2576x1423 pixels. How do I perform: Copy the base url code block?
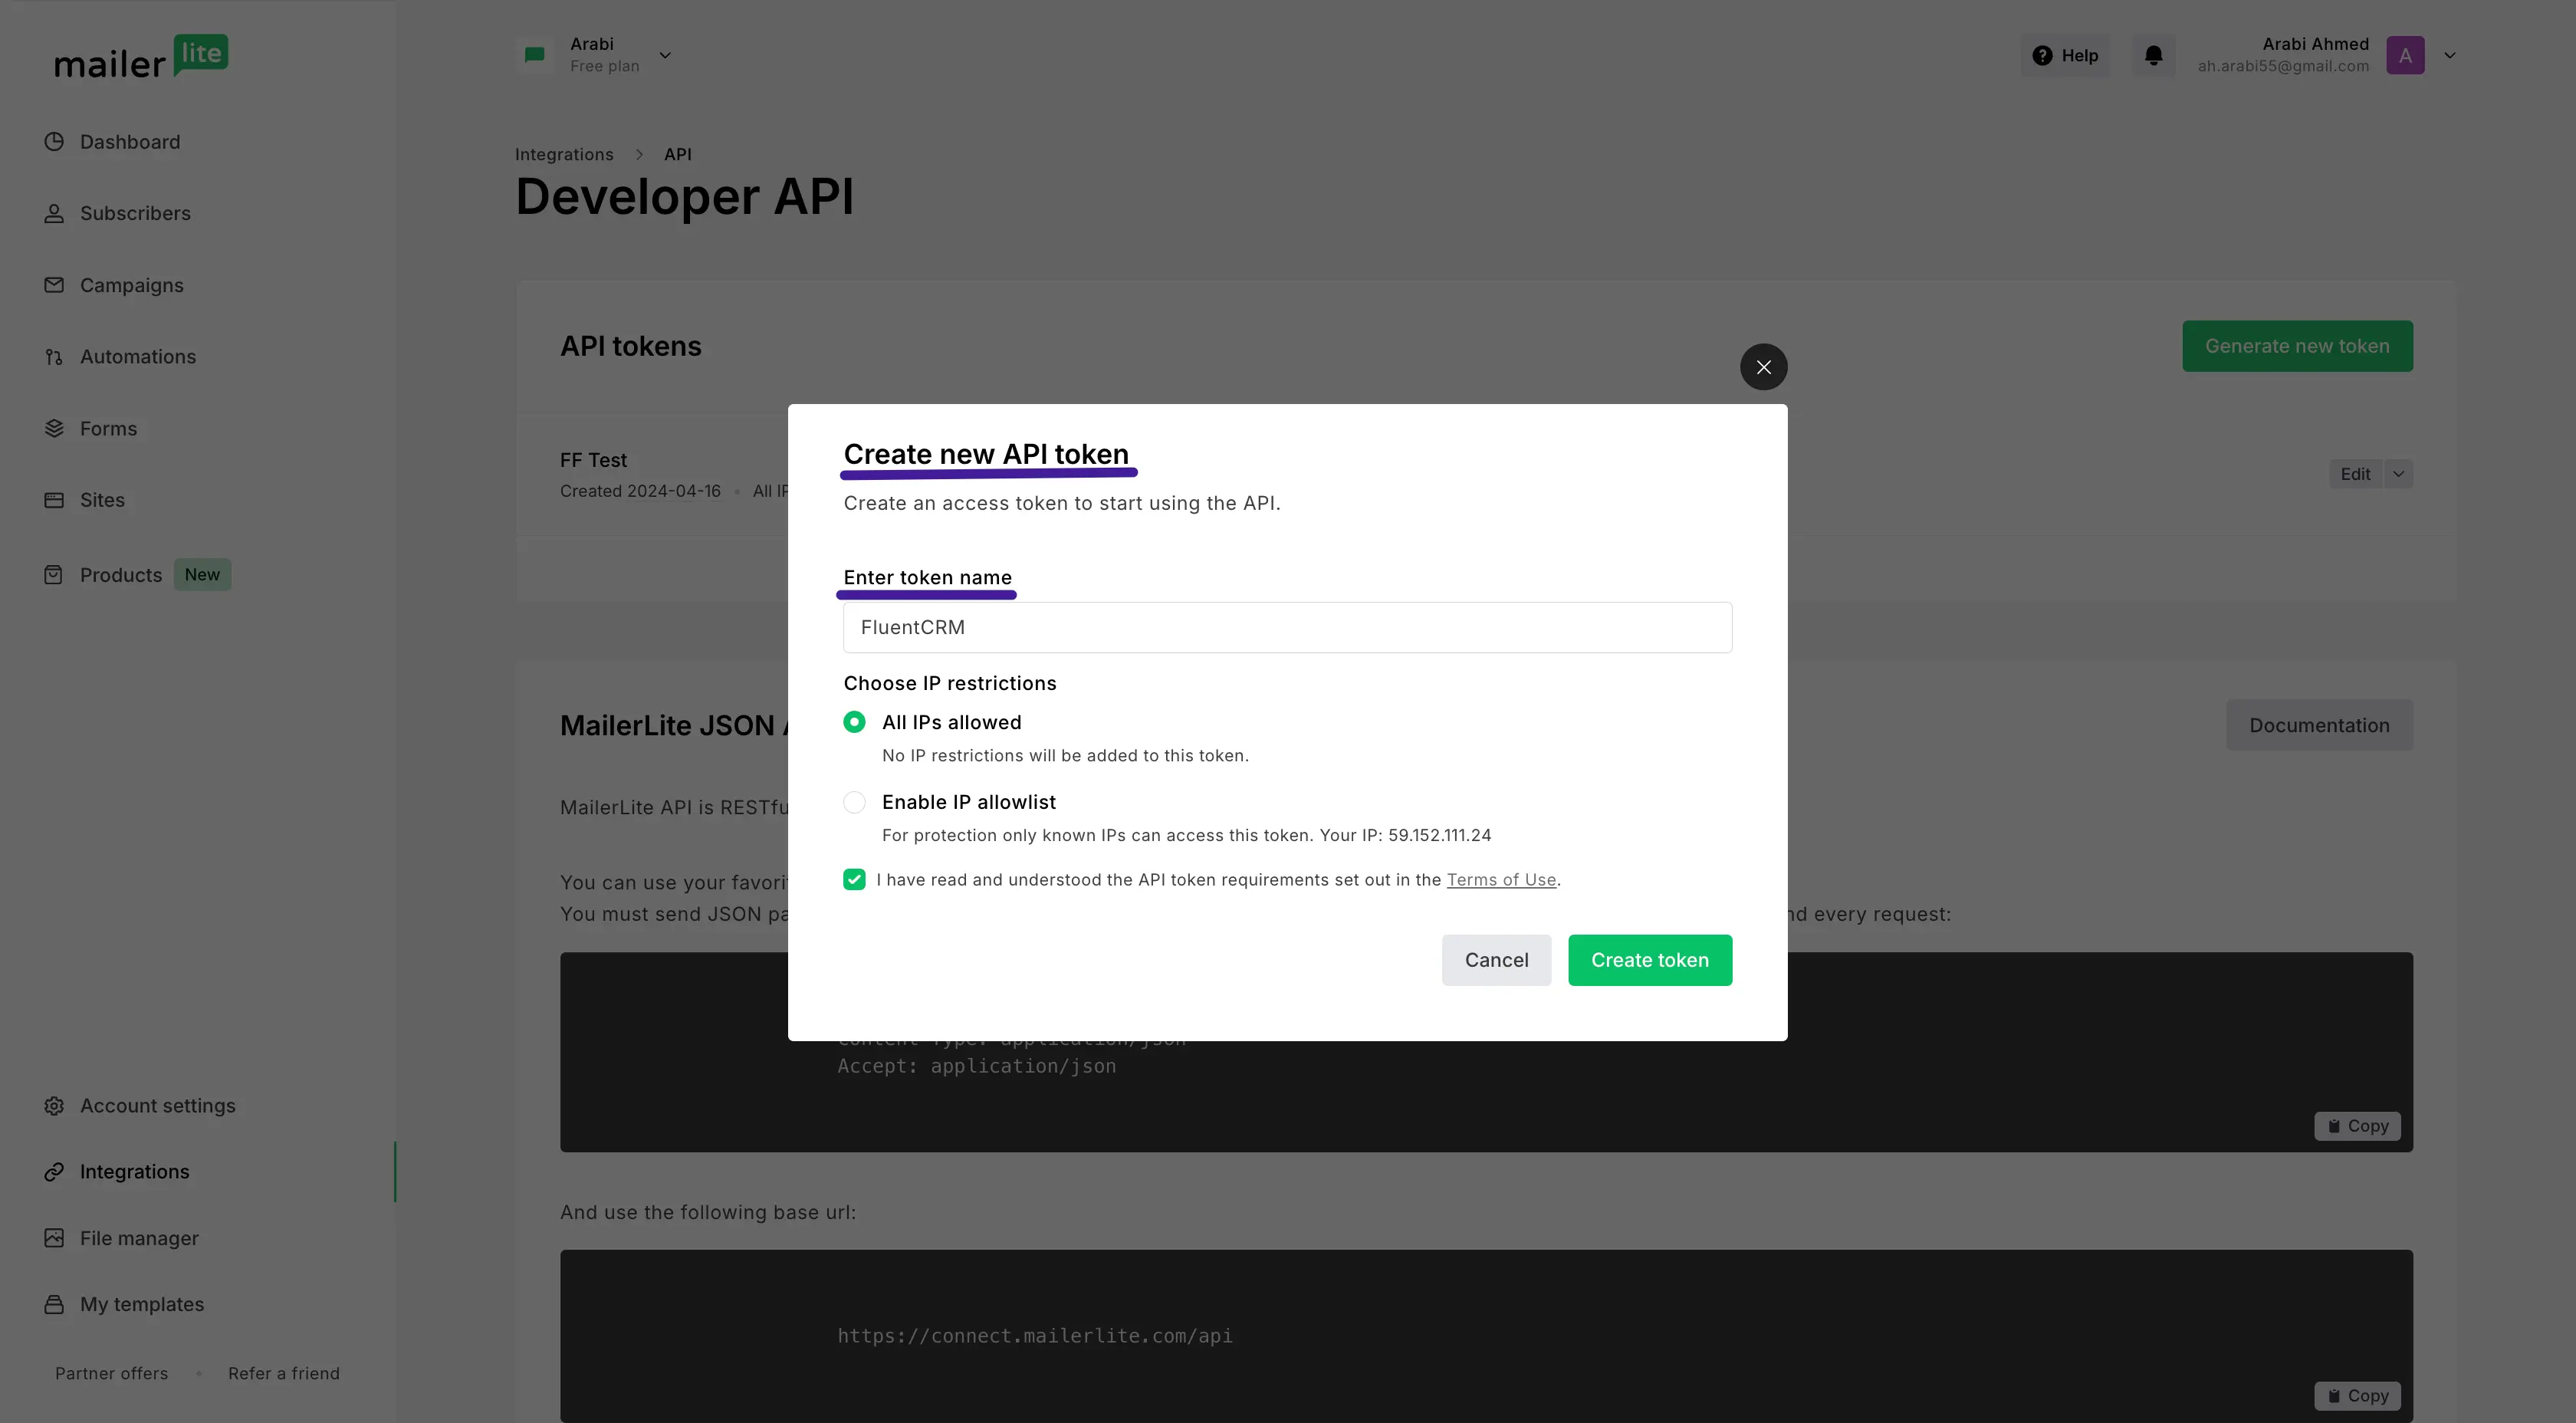[2357, 1396]
